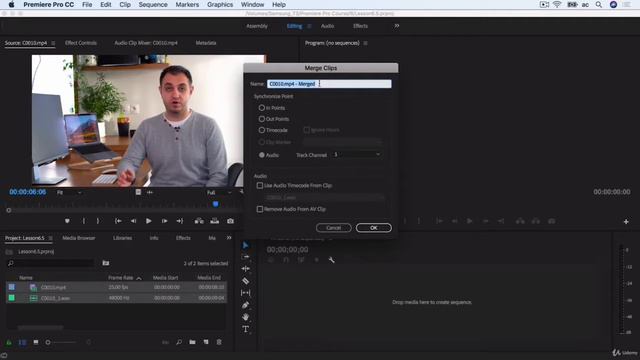This screenshot has height=360, width=640.
Task: Toggle the green label box of audio clip
Action: tap(11, 298)
